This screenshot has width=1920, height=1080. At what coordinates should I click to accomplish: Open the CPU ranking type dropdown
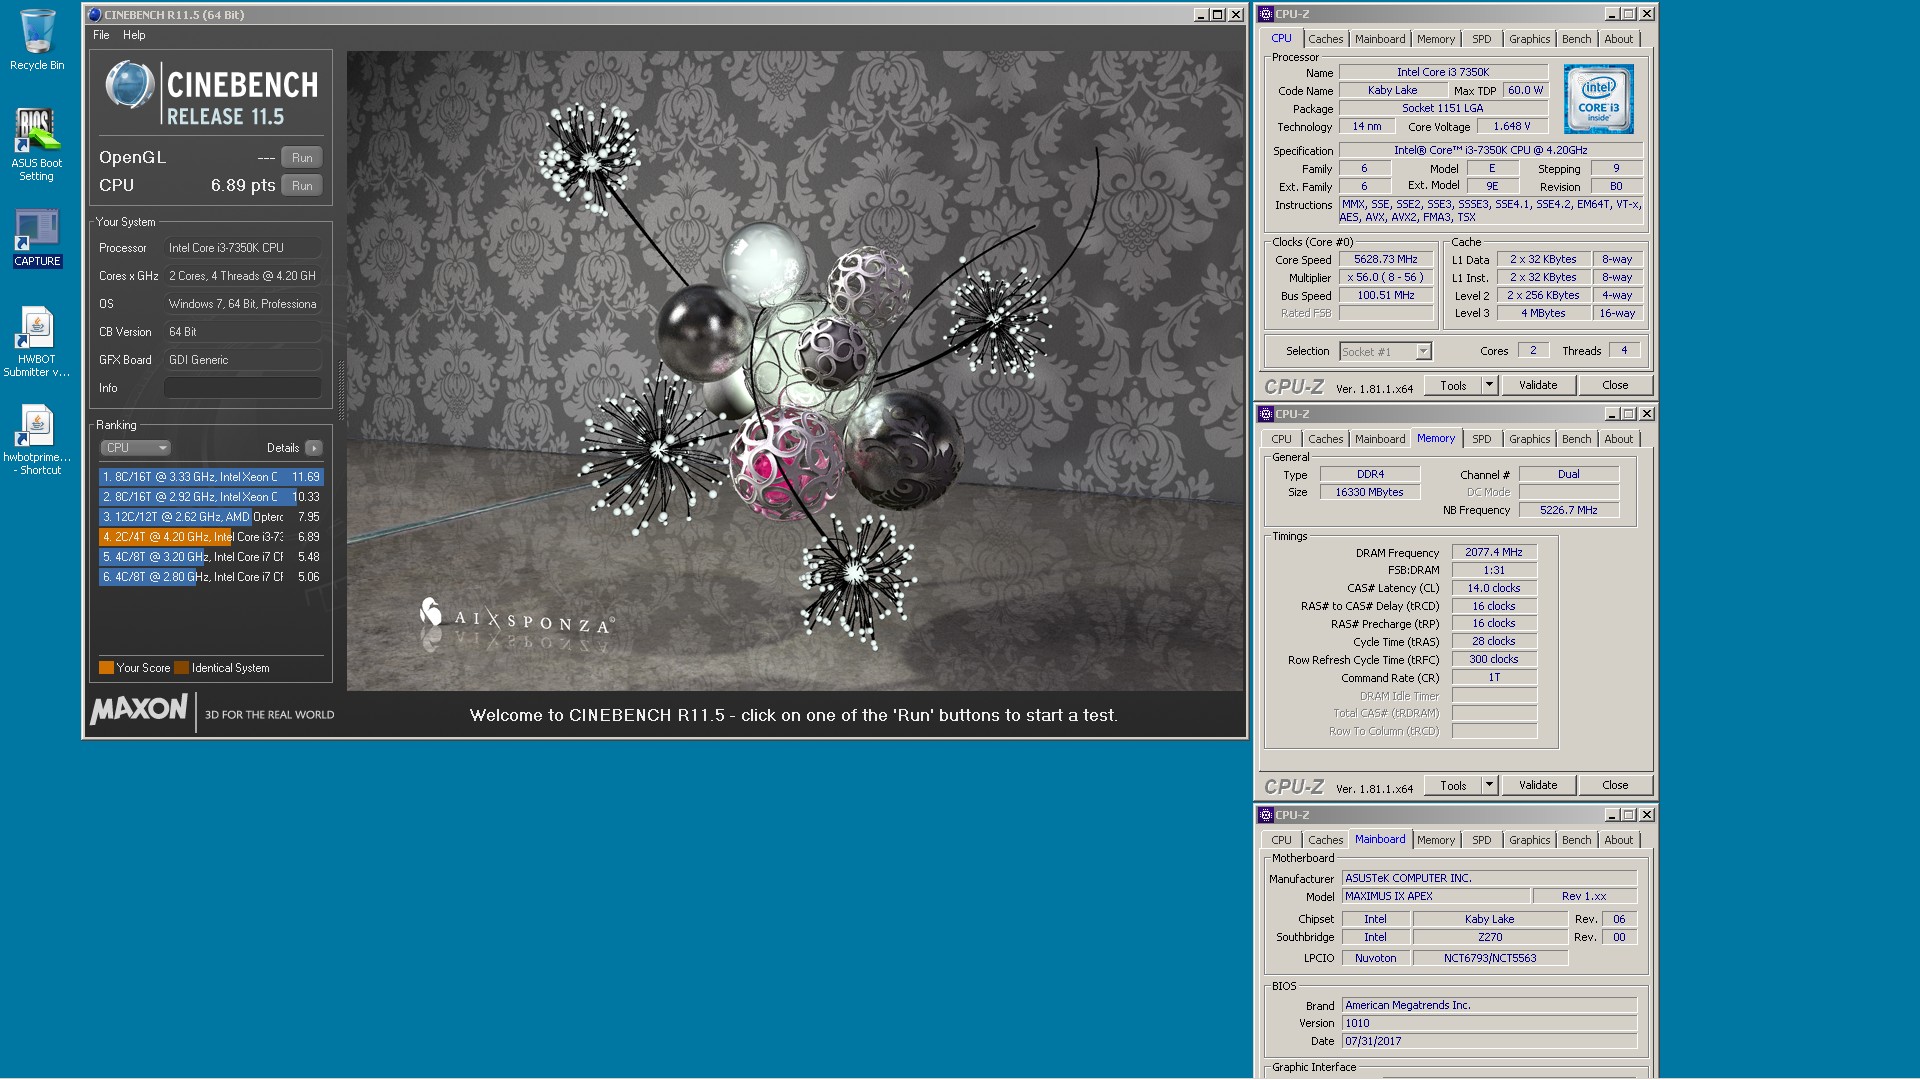click(x=135, y=448)
